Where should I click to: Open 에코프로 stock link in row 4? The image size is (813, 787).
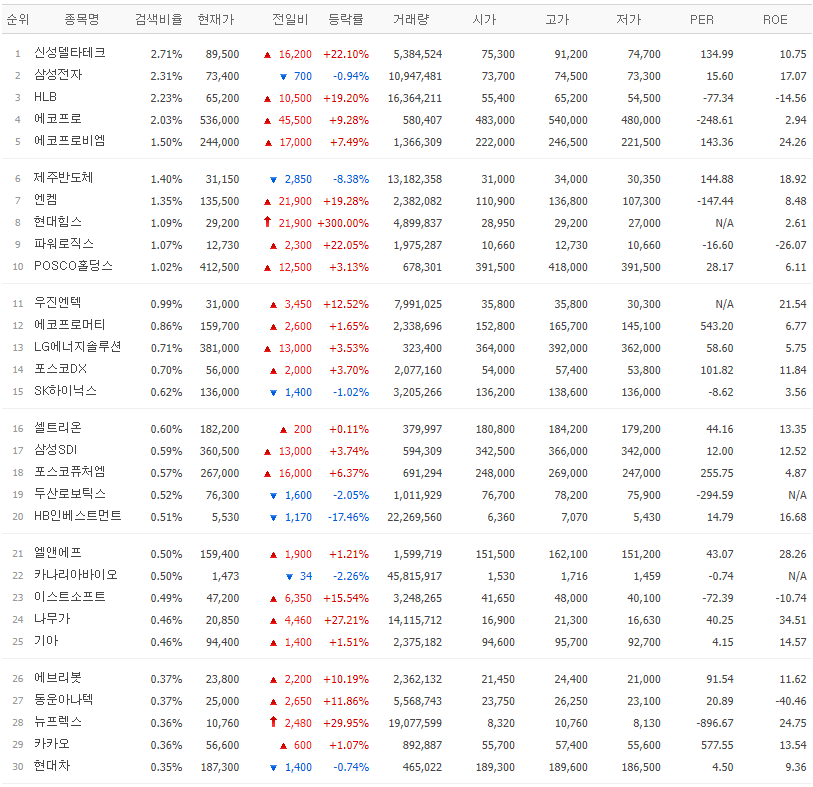[58, 119]
